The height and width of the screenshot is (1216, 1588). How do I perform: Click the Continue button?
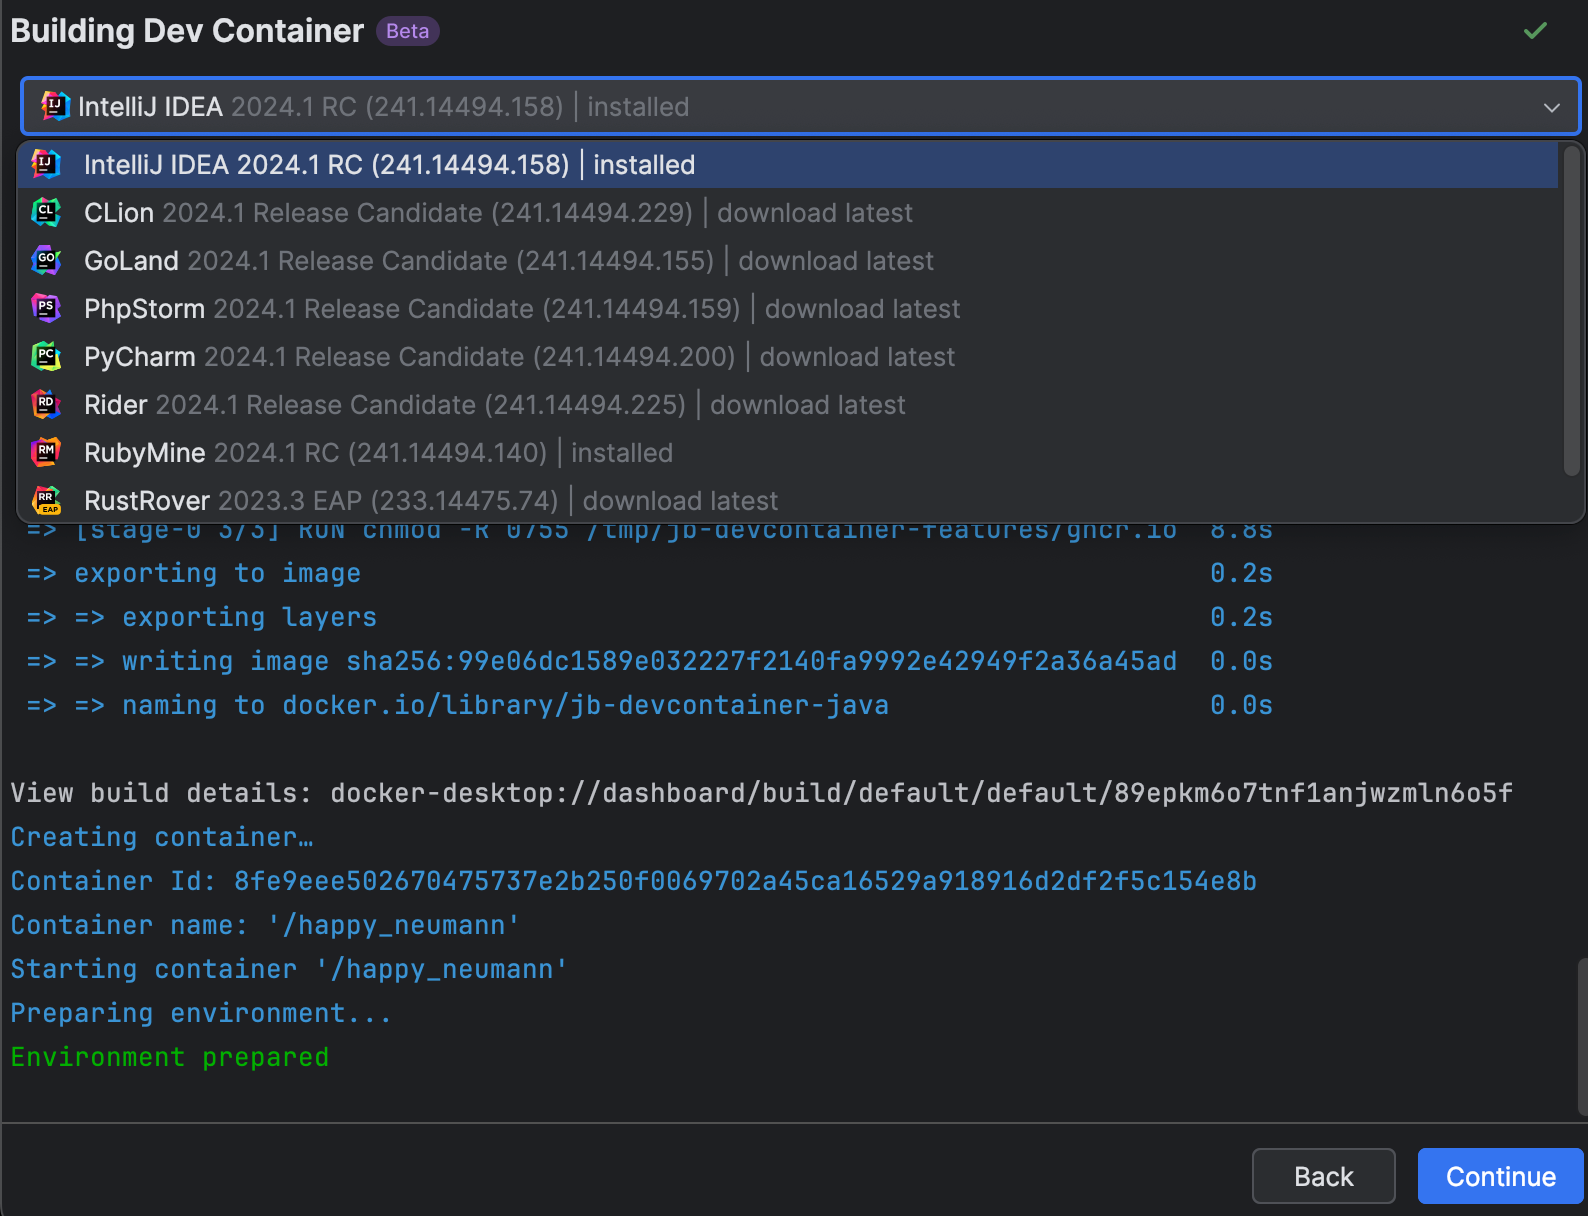(1500, 1176)
